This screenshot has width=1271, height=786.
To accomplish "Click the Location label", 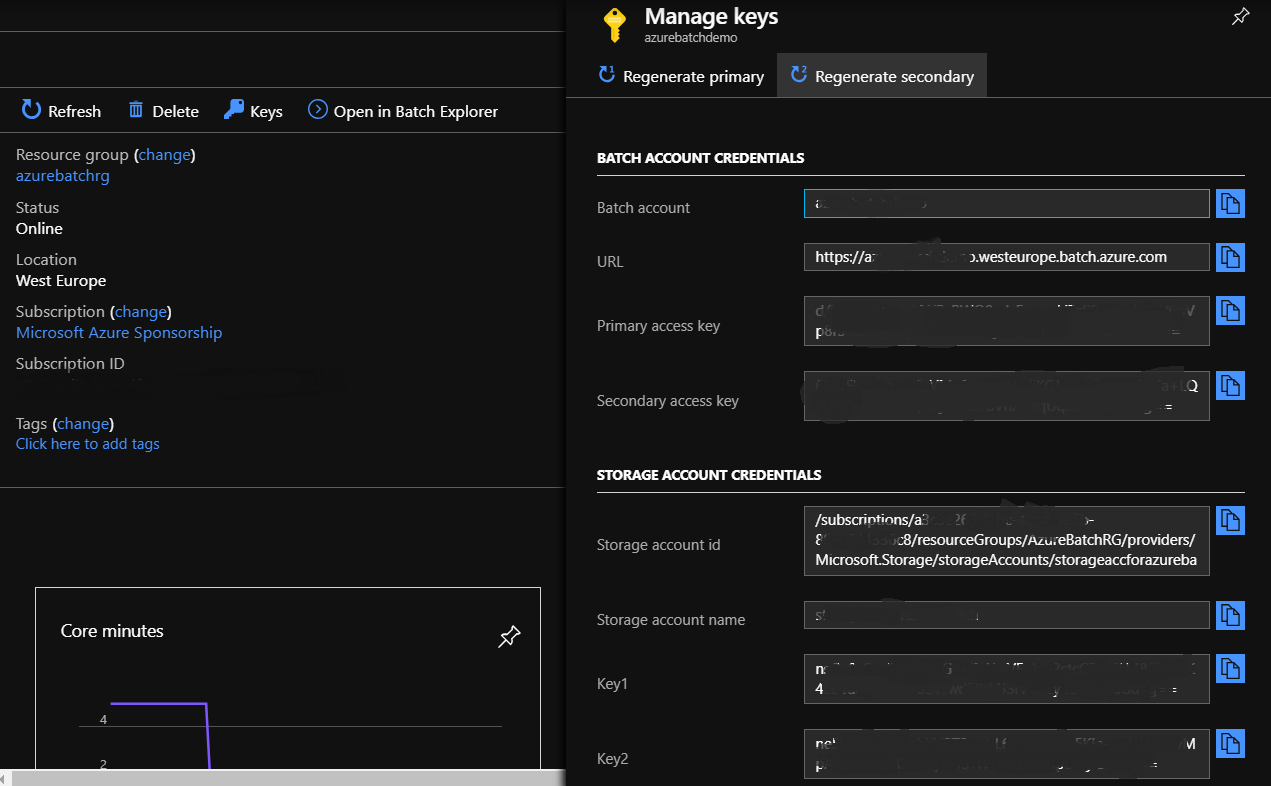I will (x=46, y=260).
